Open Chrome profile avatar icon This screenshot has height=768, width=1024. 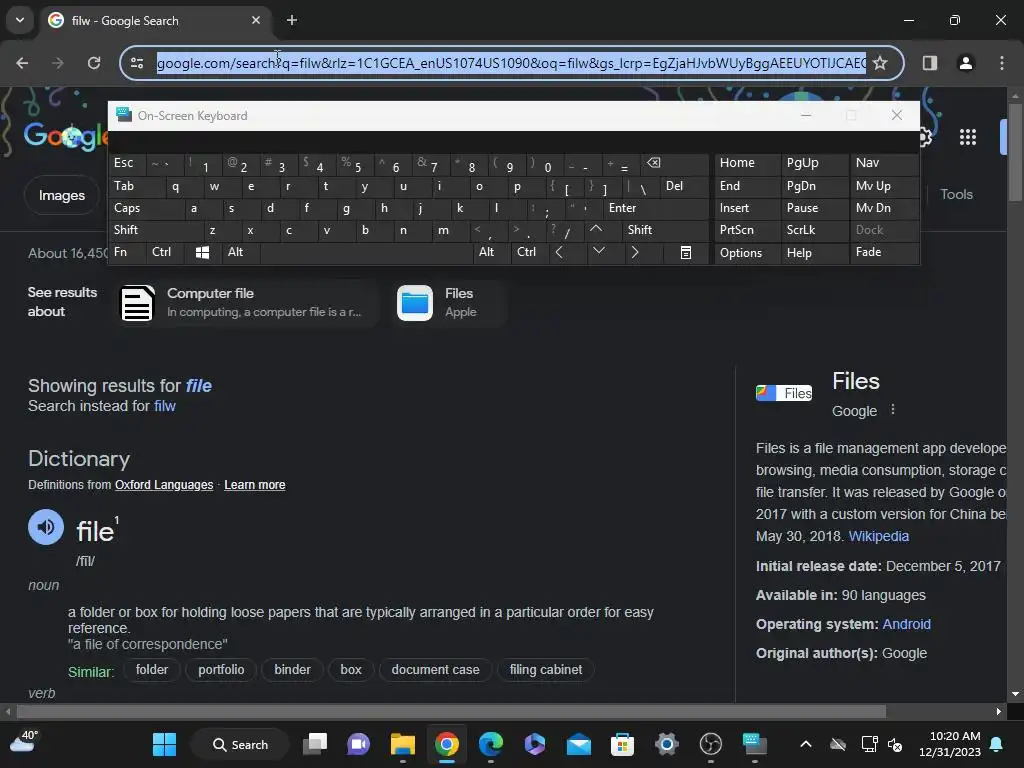pyautogui.click(x=965, y=63)
